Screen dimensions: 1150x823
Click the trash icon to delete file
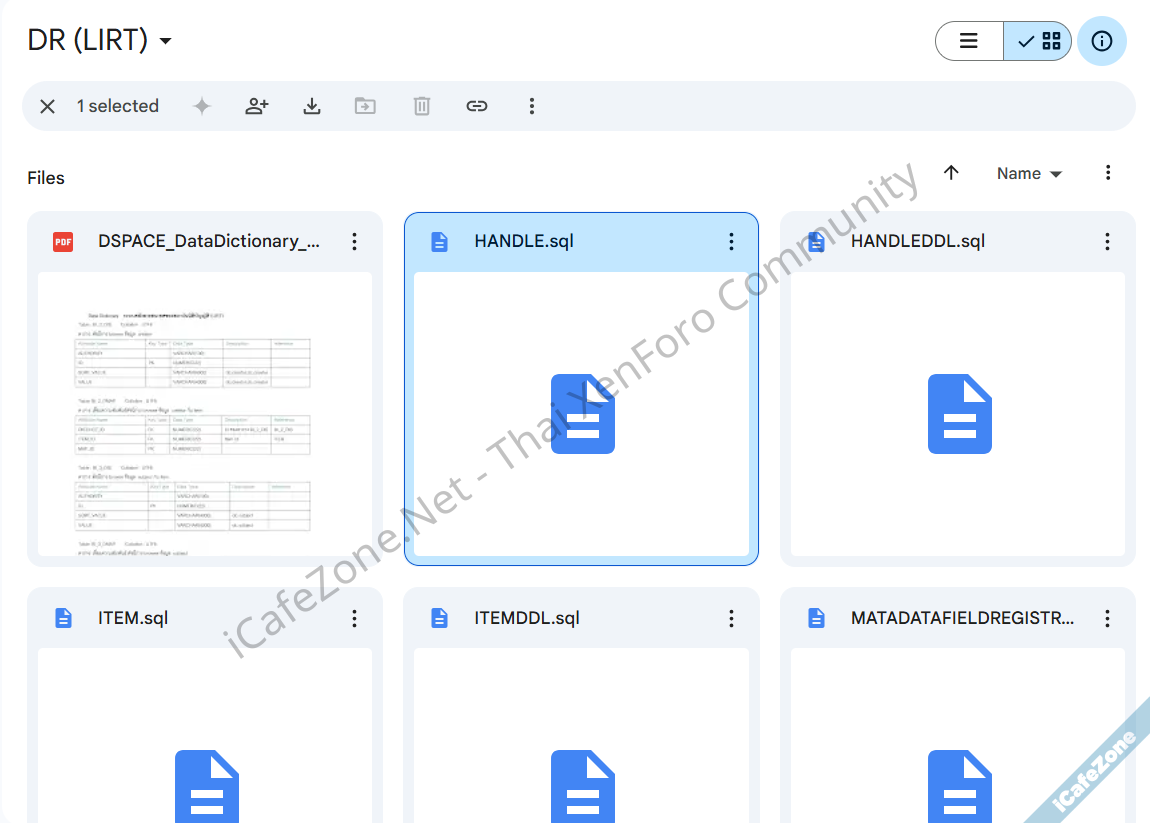pyautogui.click(x=422, y=106)
